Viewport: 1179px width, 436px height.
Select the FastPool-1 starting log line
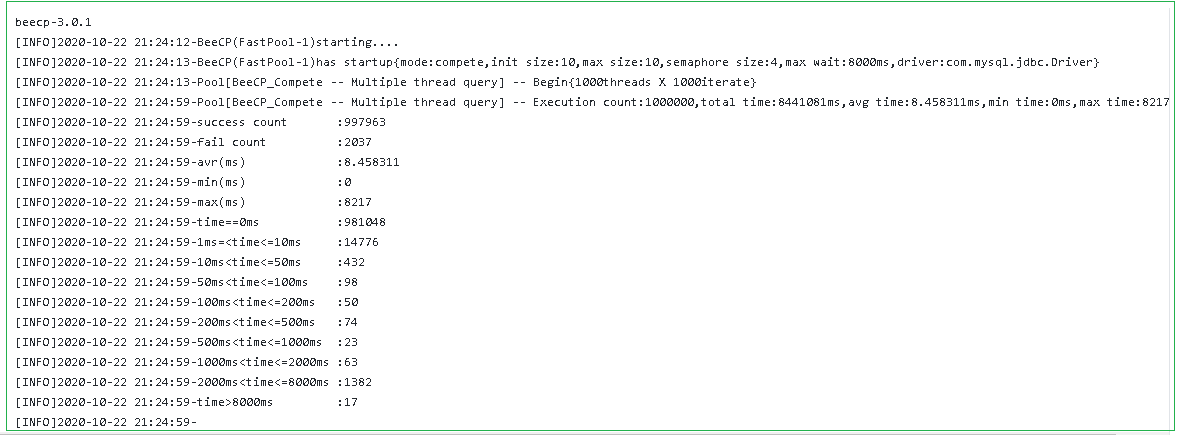(x=207, y=42)
